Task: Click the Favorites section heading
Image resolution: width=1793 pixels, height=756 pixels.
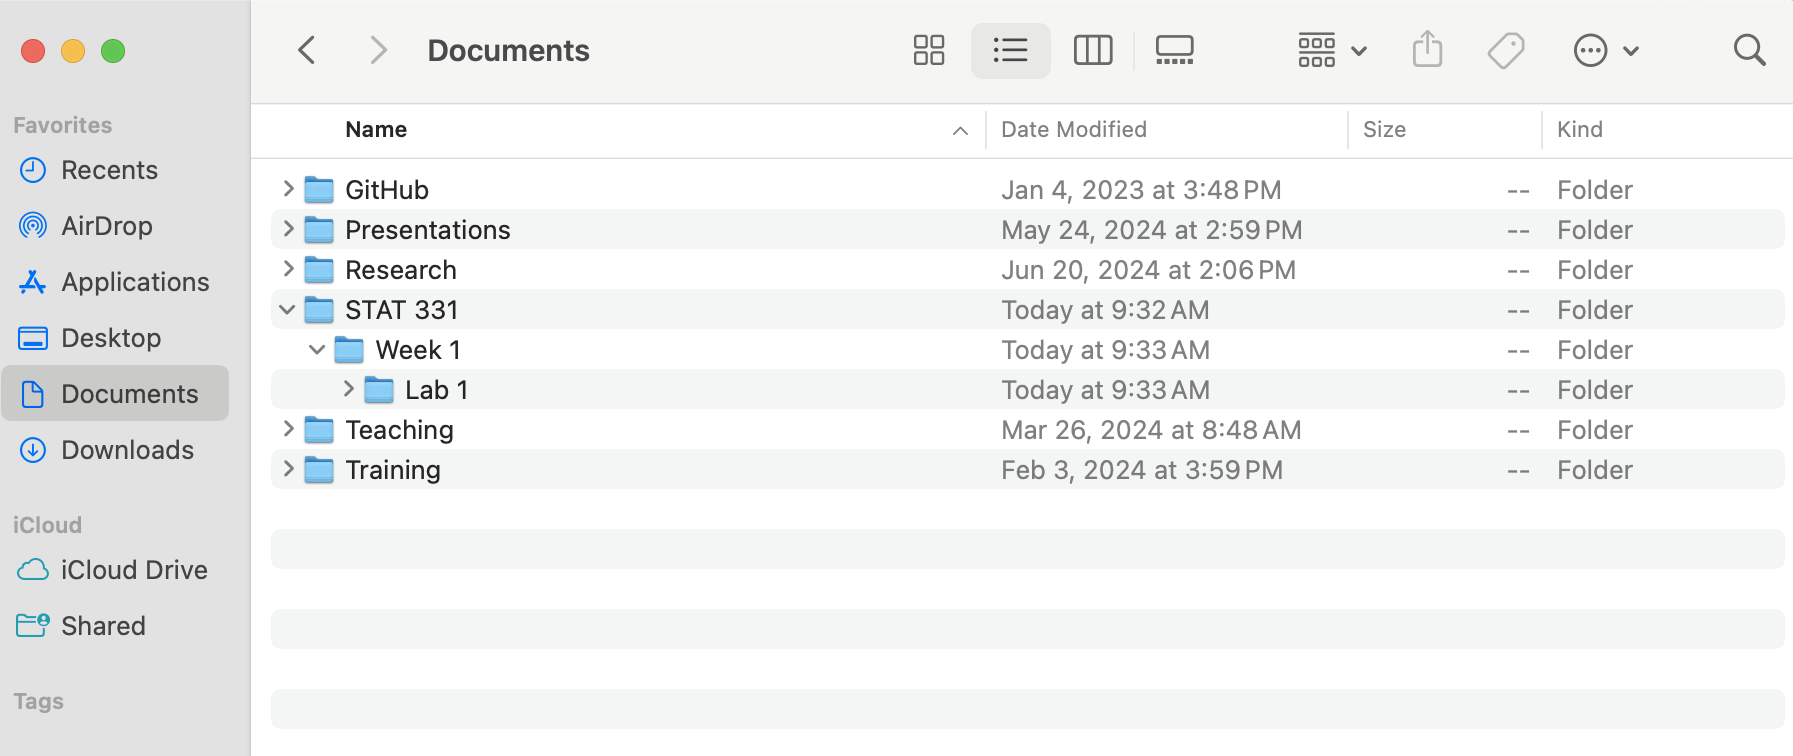Action: [x=62, y=125]
